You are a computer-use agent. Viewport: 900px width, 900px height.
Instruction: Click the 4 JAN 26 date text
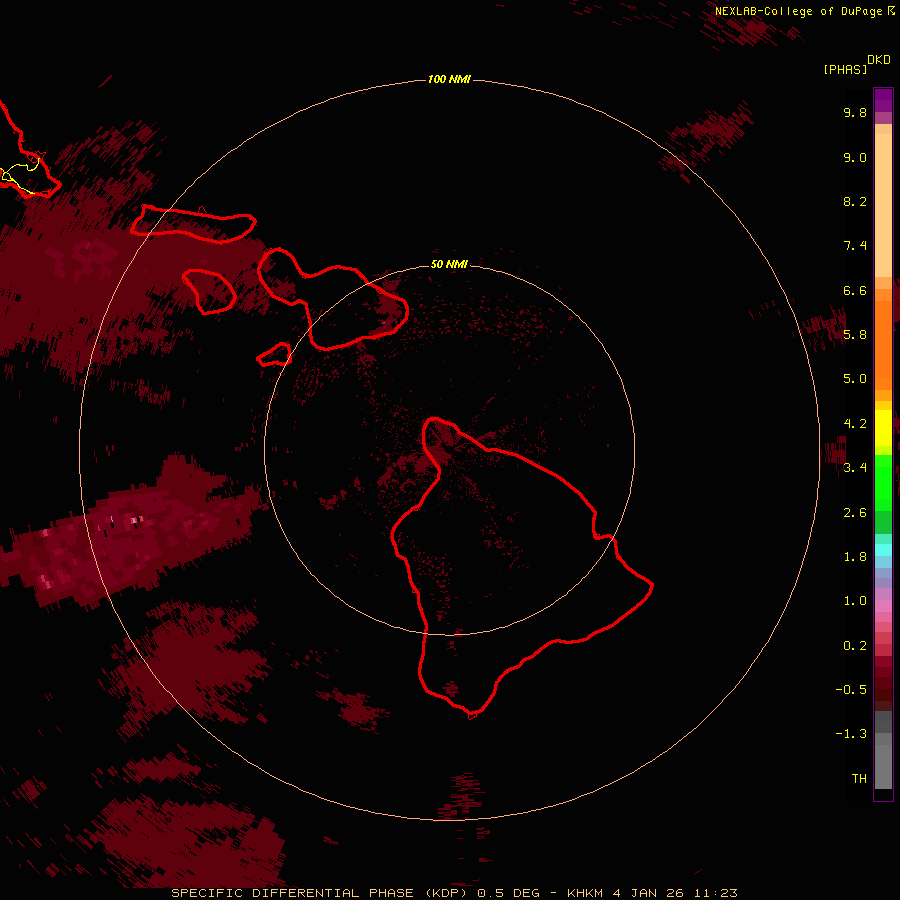(648, 893)
